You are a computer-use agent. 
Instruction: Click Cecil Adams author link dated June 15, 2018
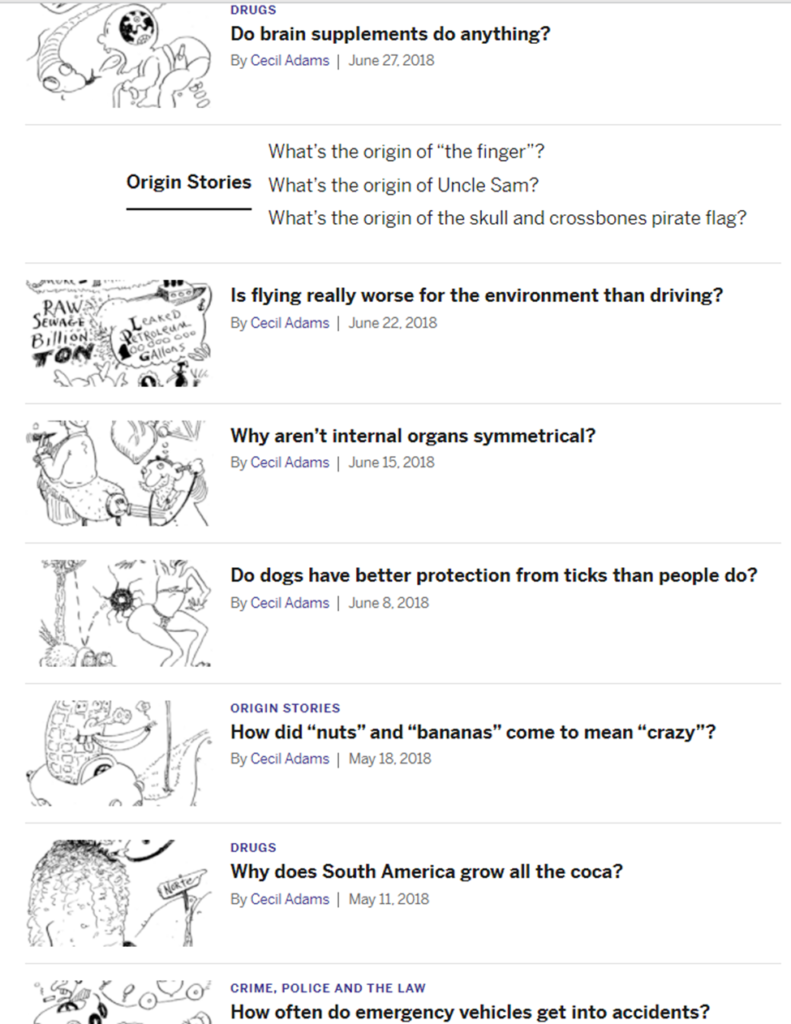(x=289, y=463)
